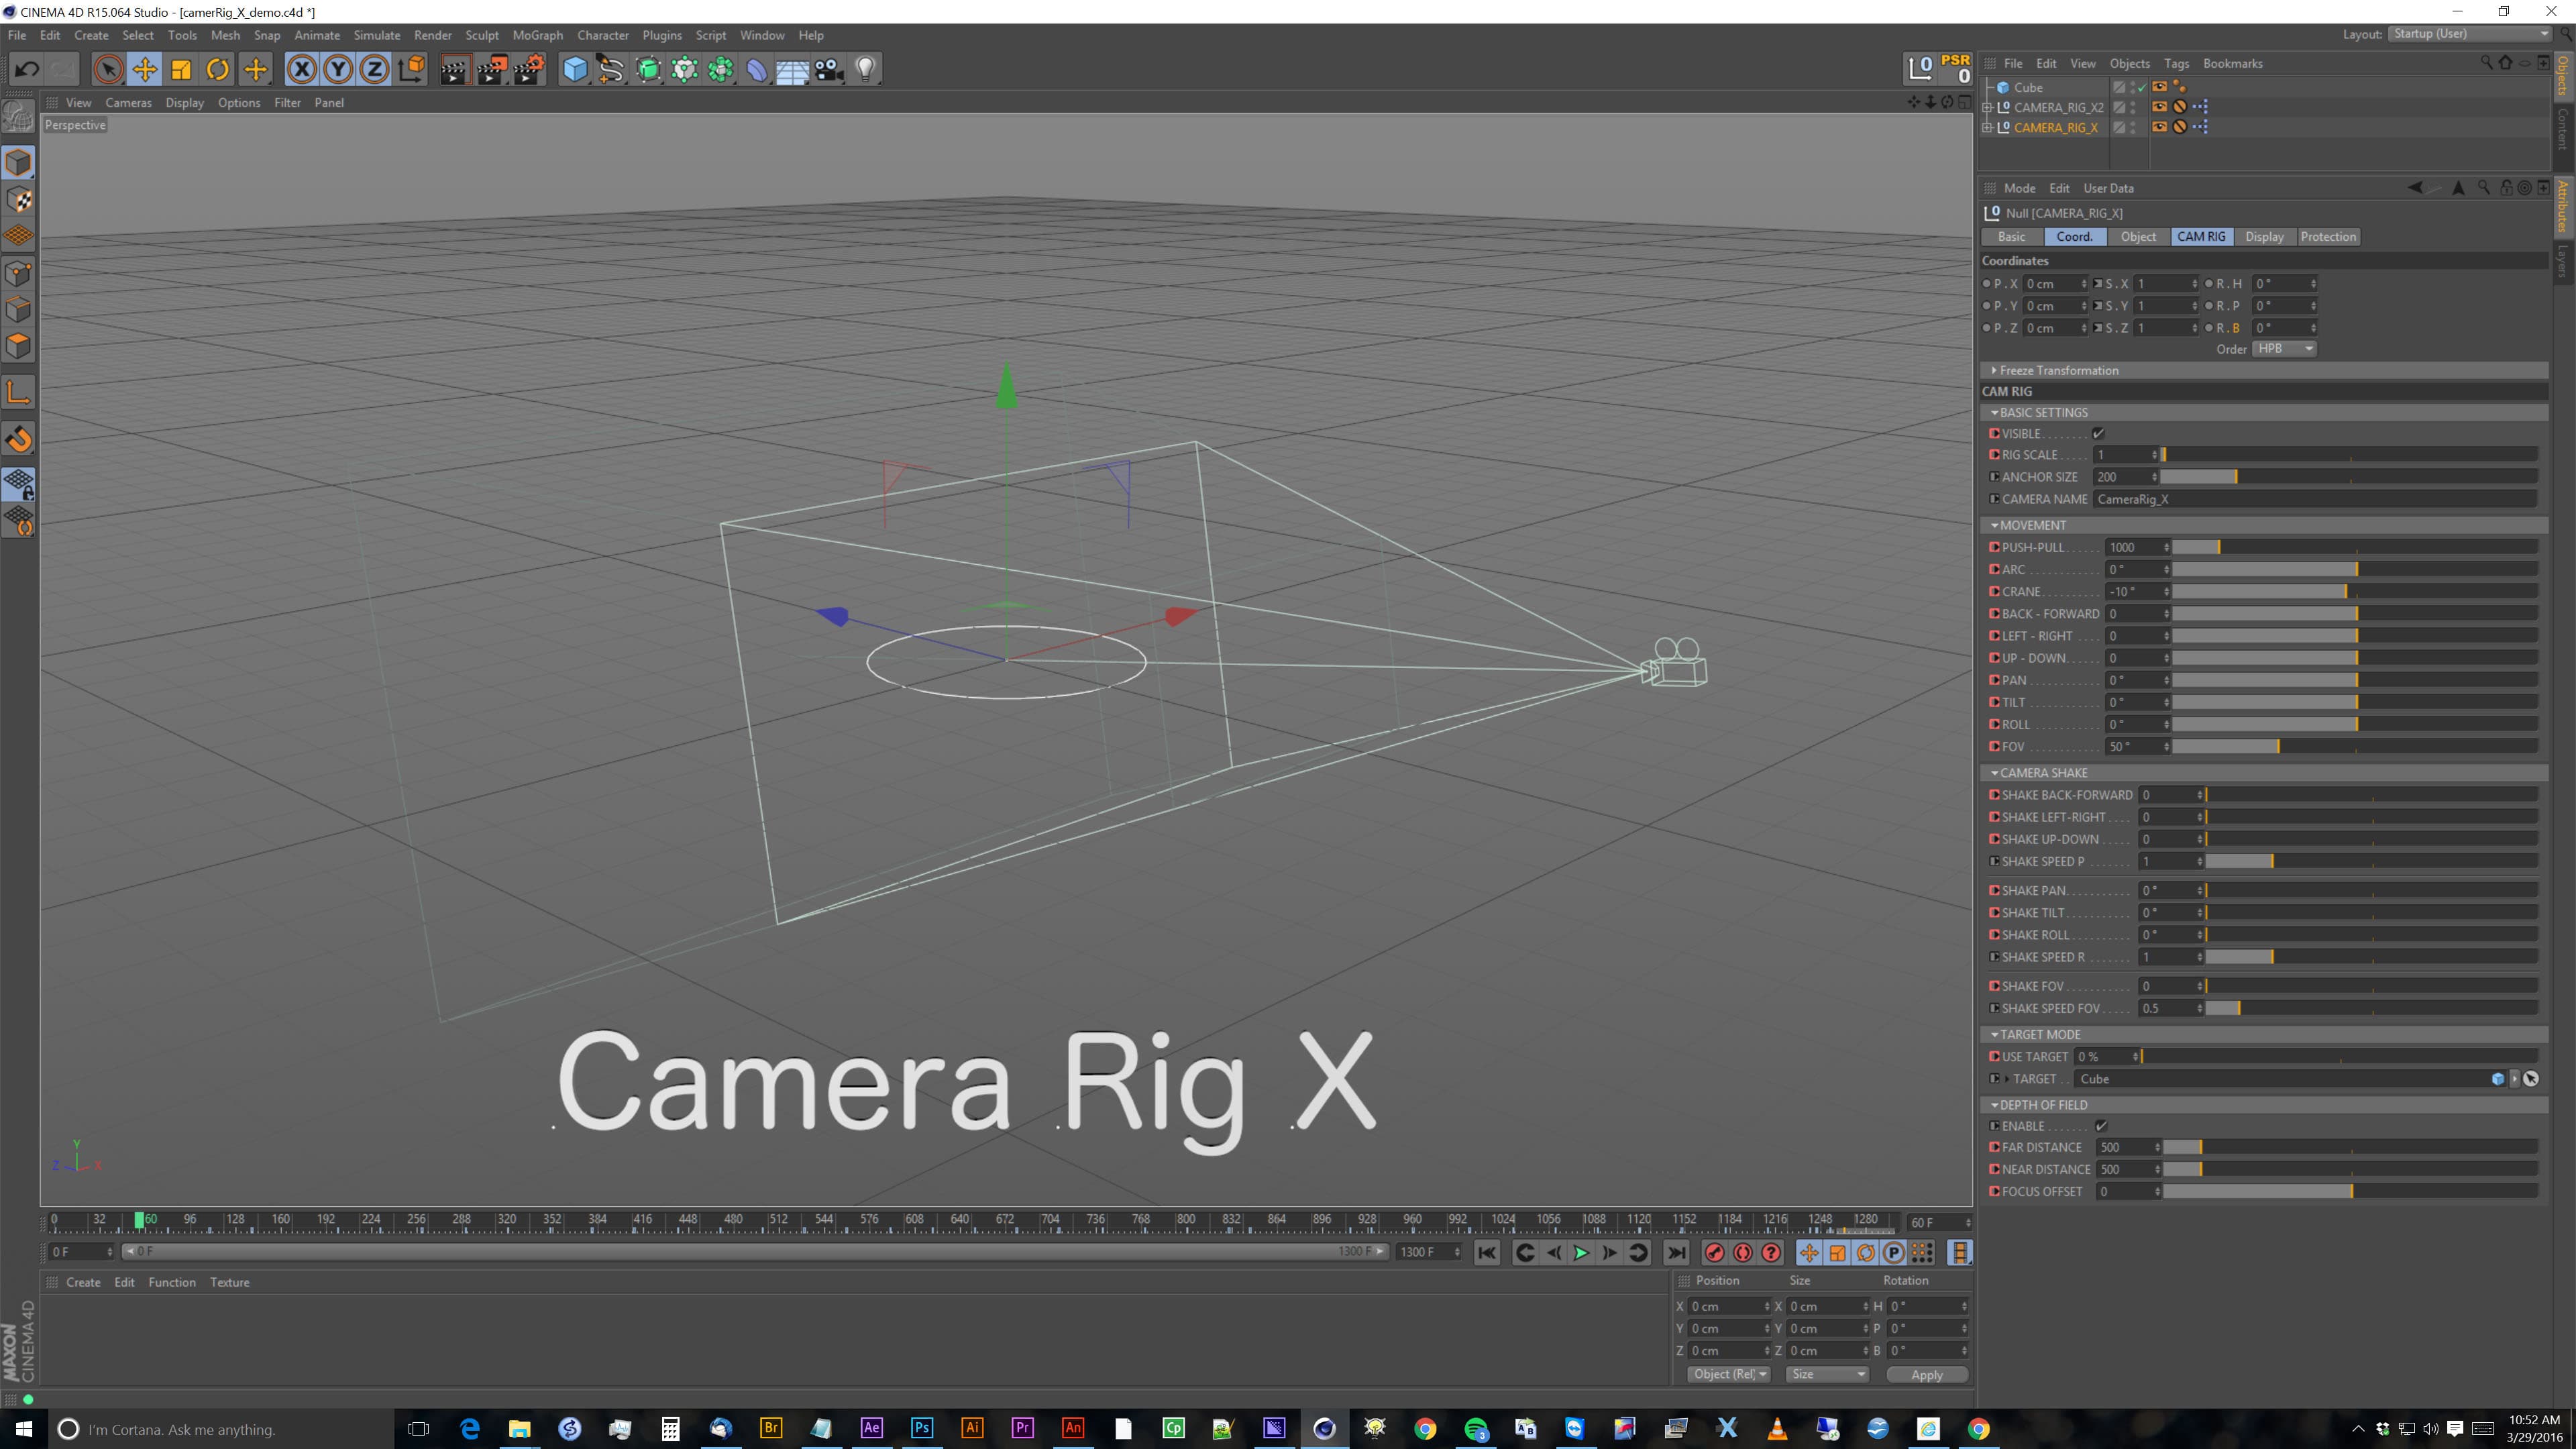This screenshot has width=2576, height=1449.
Task: Add a Cube primitive object
Action: [575, 69]
